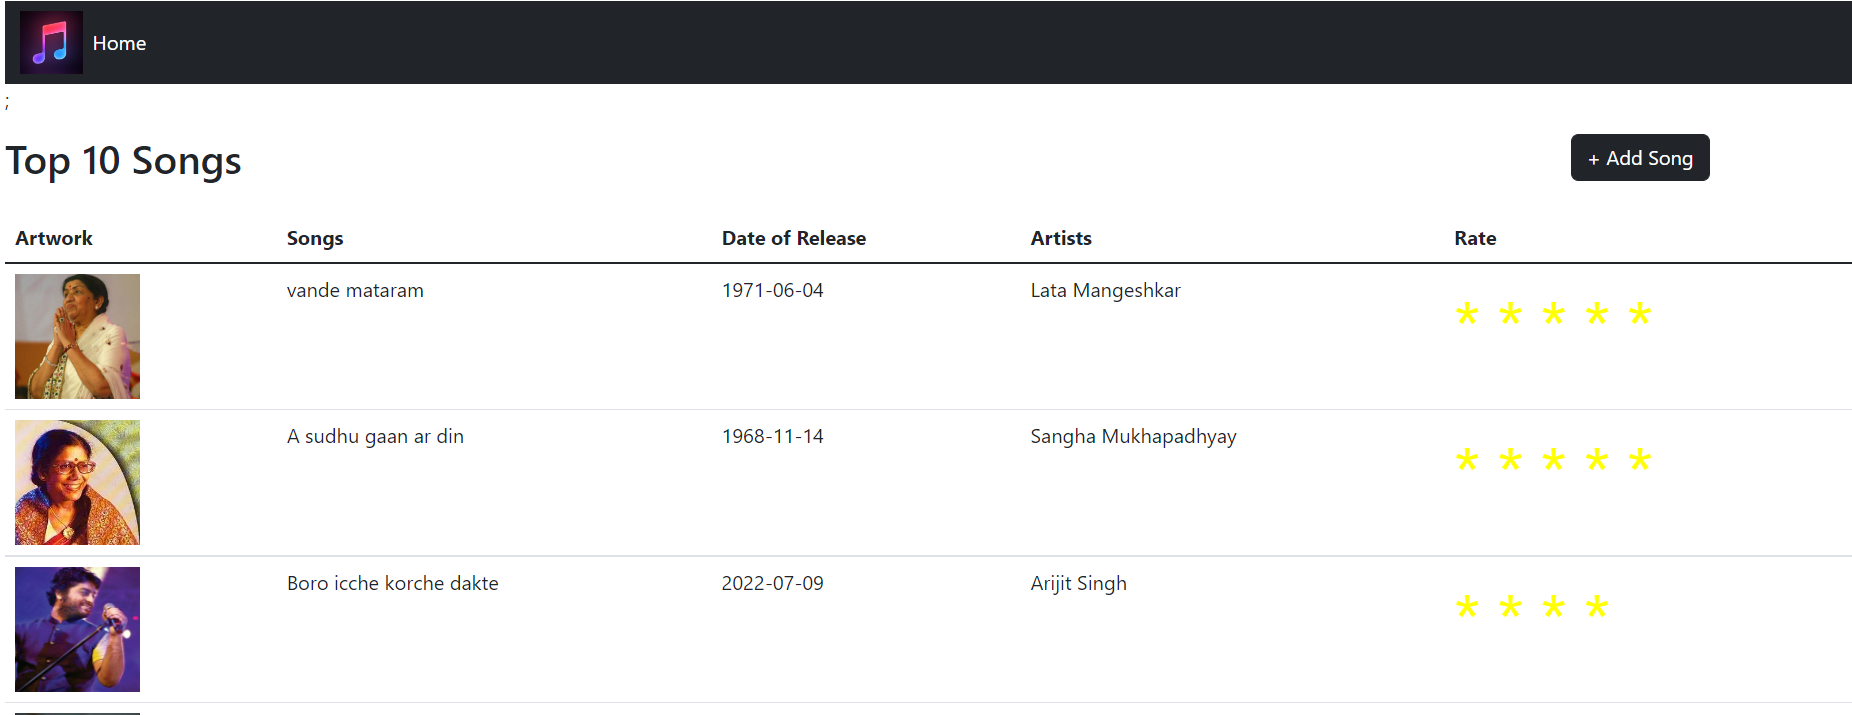Image resolution: width=1852 pixels, height=715 pixels.
Task: Click the Date of Release column header
Action: 793,238
